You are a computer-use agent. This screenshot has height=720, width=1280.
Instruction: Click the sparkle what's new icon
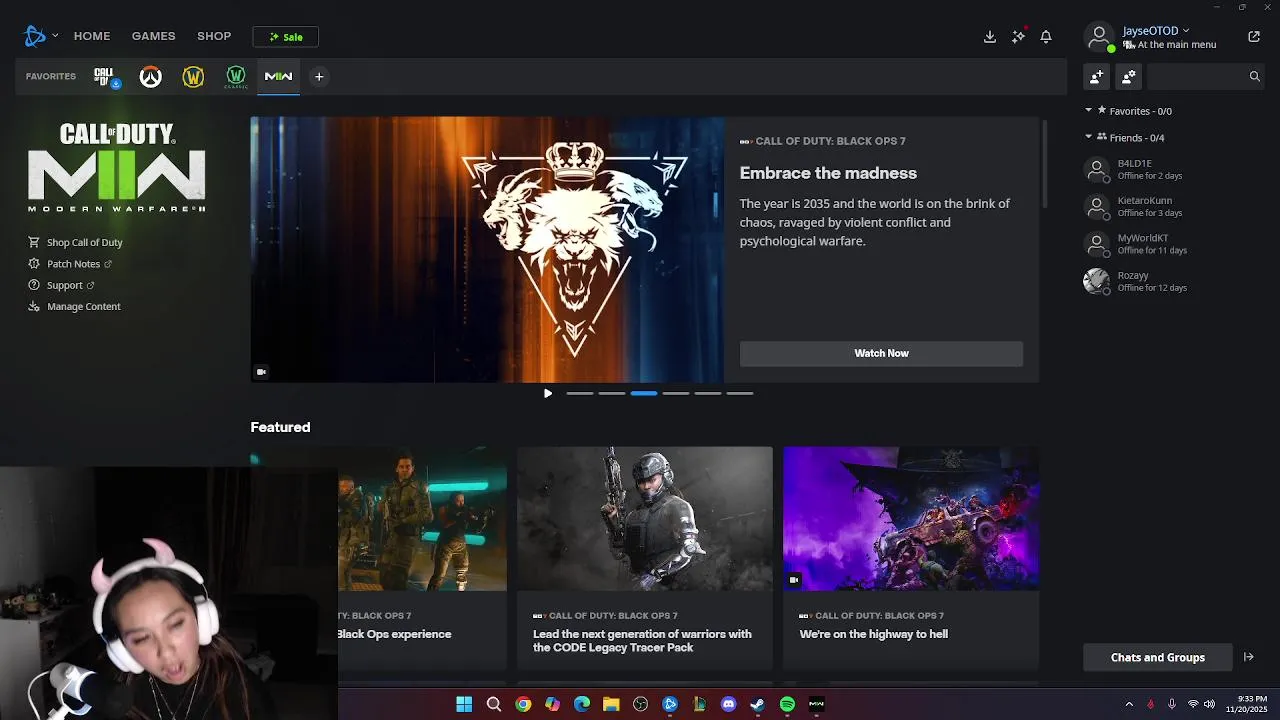[x=1018, y=37]
